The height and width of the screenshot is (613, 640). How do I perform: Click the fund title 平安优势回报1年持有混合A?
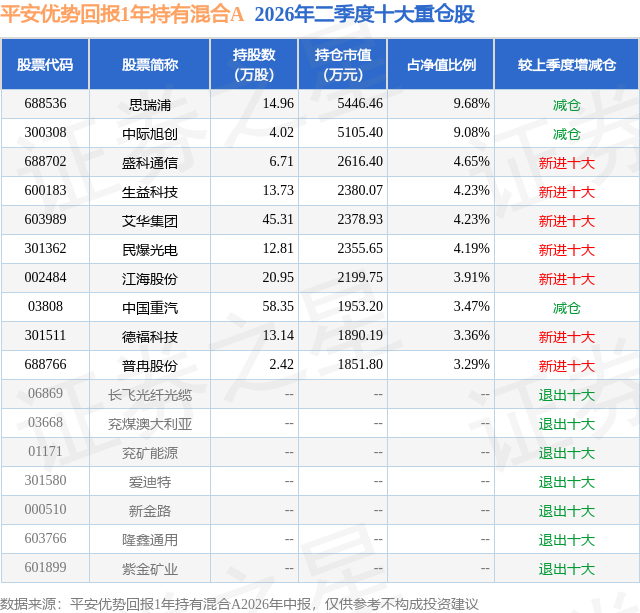click(122, 14)
